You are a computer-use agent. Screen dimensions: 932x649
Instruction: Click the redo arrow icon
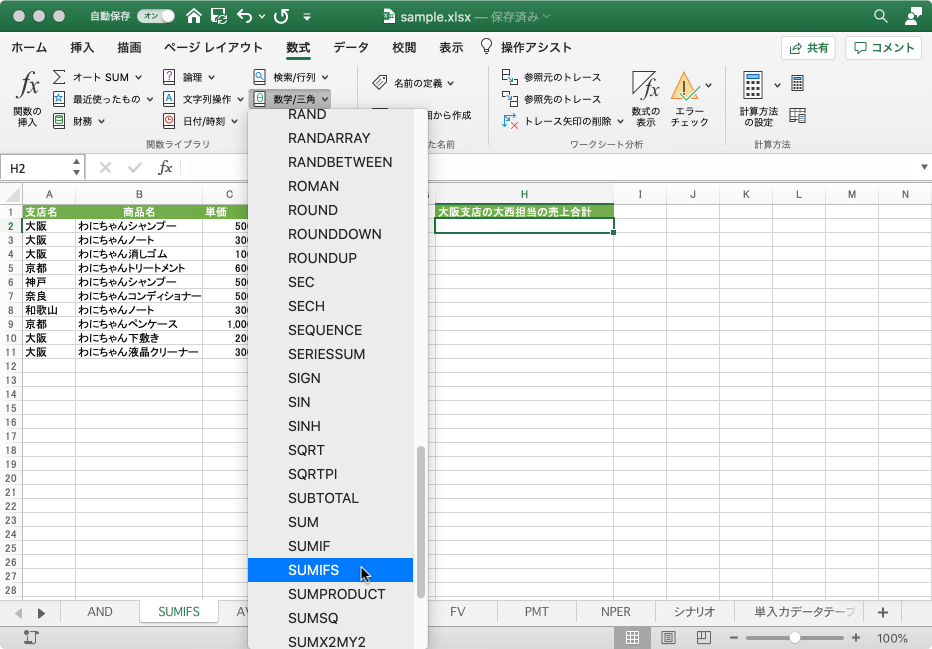[x=281, y=16]
